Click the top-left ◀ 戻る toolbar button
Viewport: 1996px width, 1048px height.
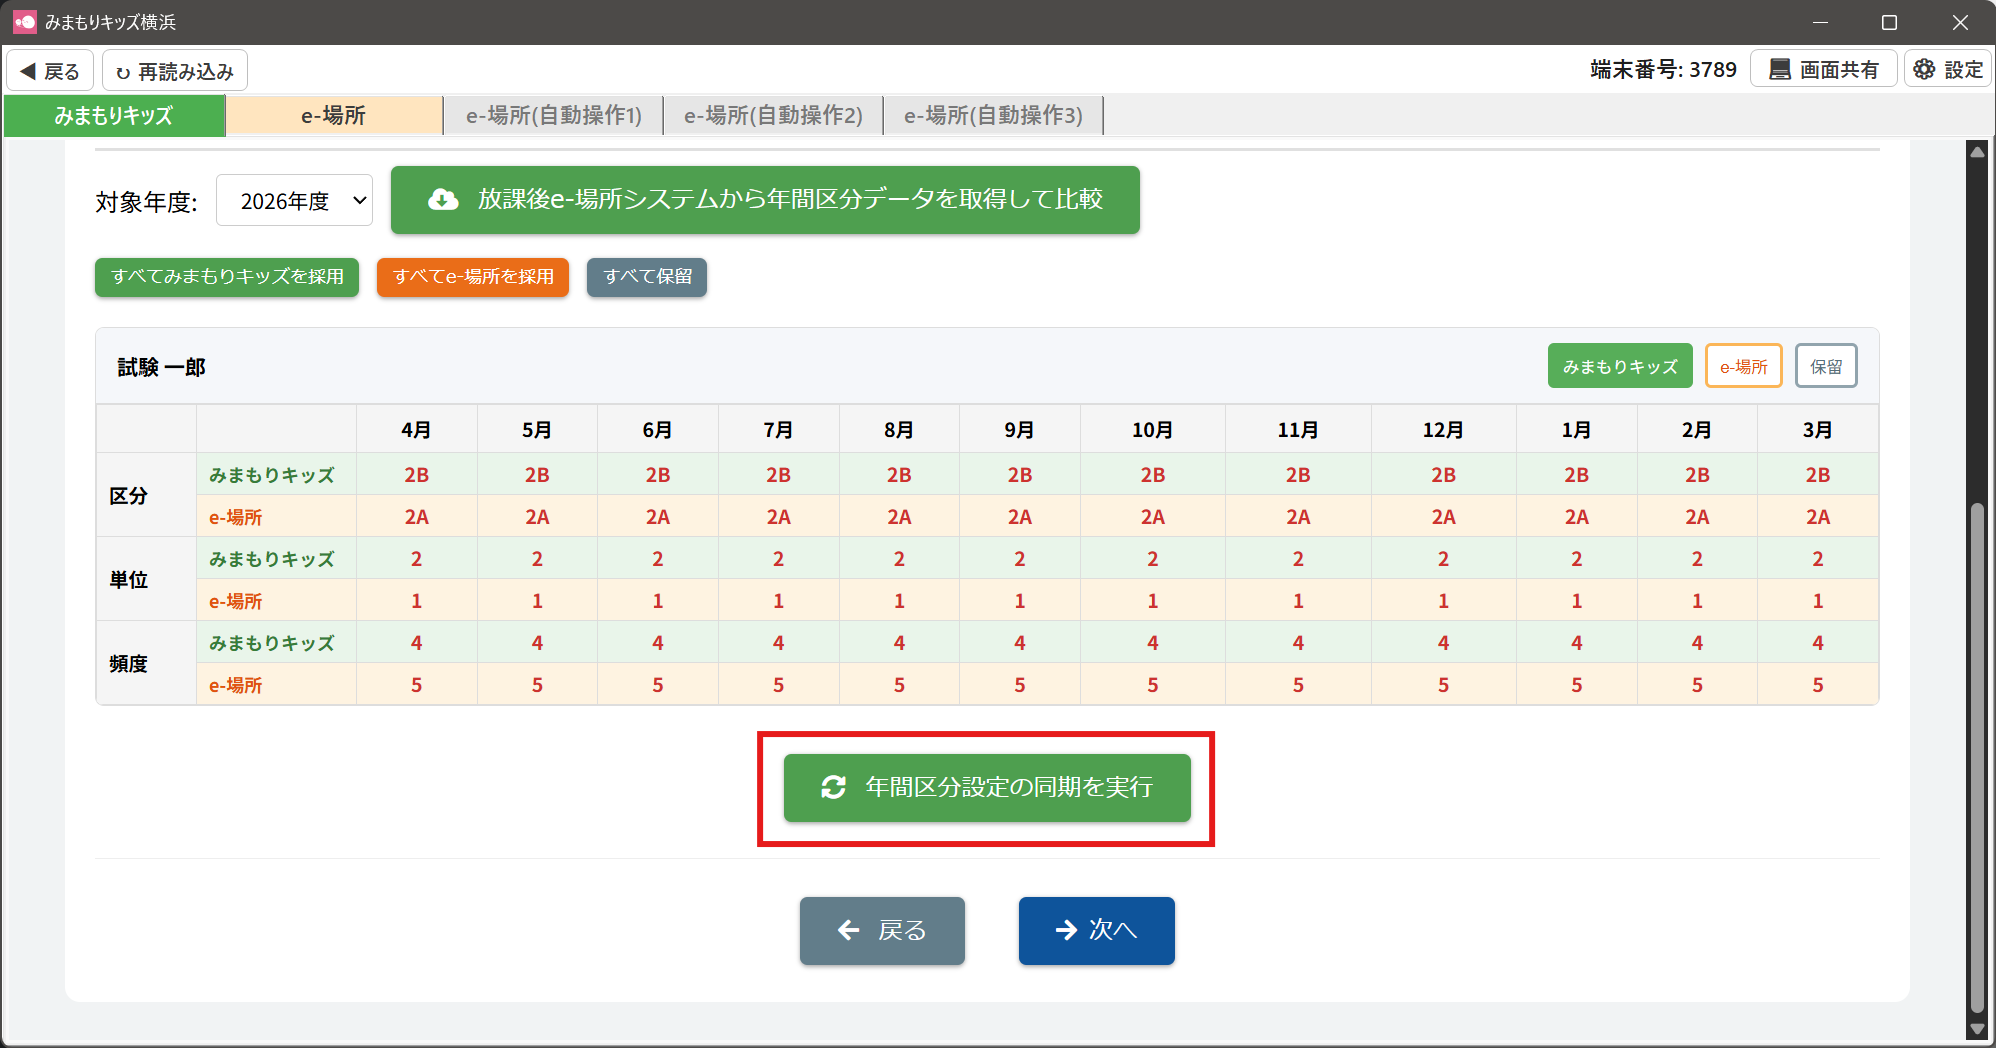50,71
